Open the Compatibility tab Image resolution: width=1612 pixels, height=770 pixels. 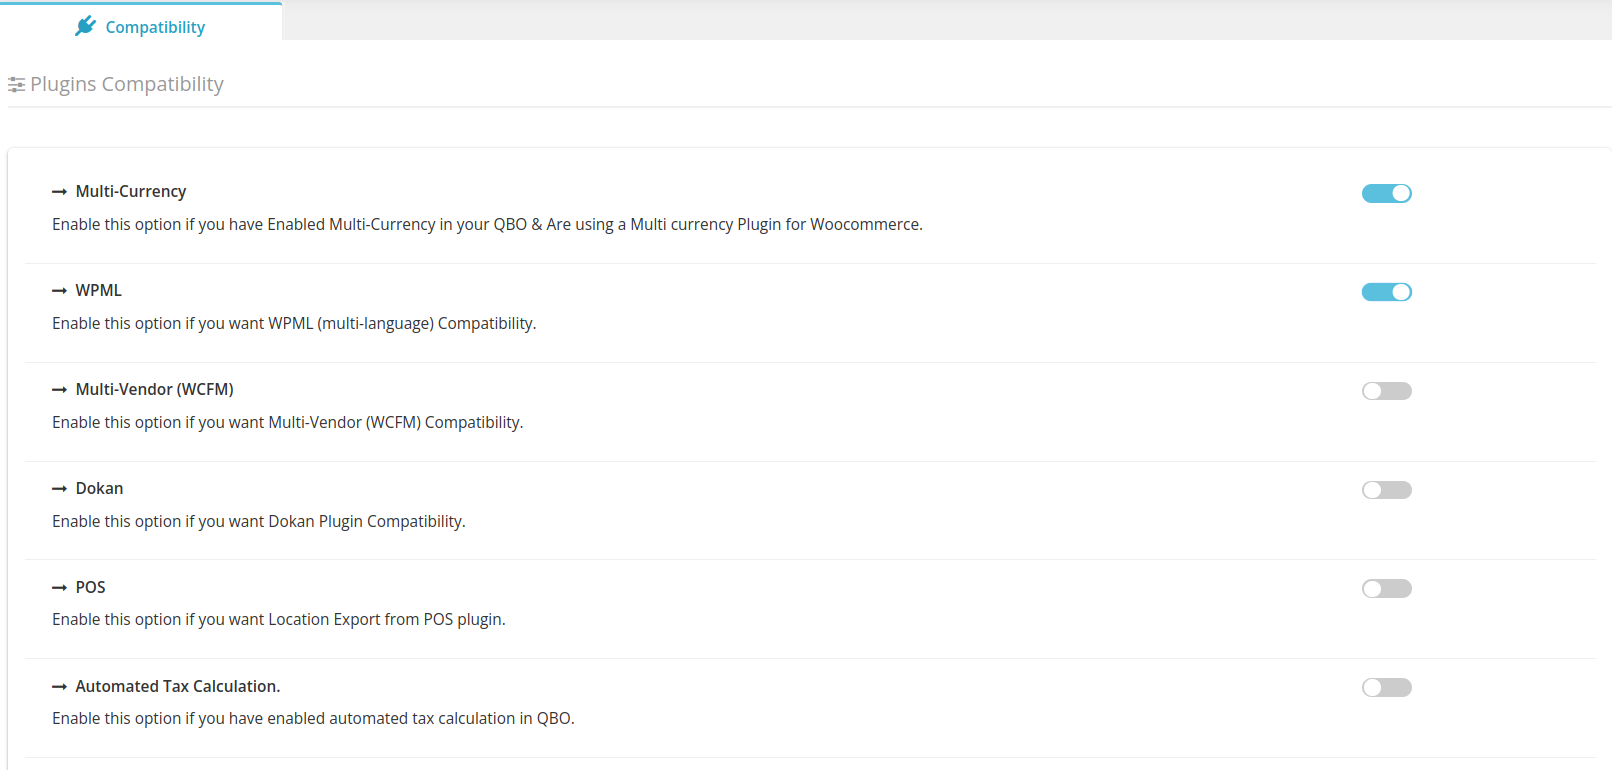click(x=141, y=22)
